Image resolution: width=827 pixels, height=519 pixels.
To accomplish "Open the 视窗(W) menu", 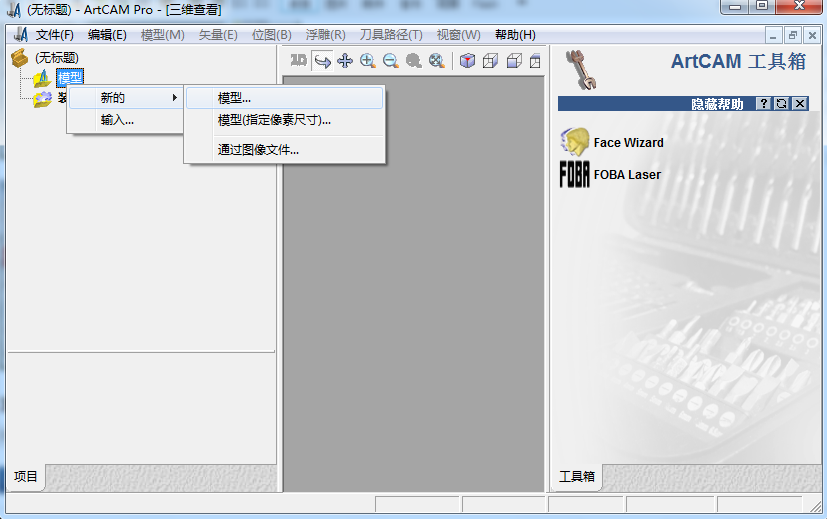I will 458,35.
